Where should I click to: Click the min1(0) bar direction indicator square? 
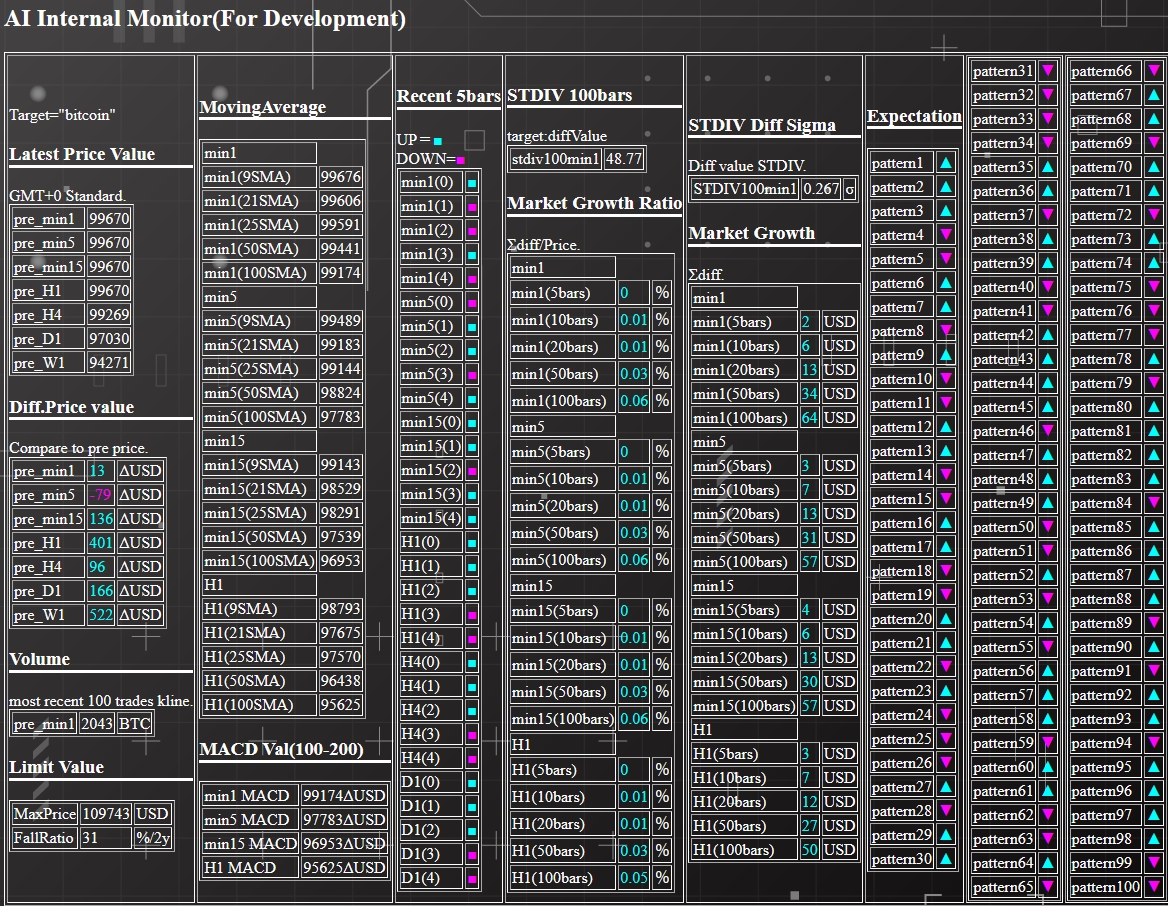pos(472,183)
